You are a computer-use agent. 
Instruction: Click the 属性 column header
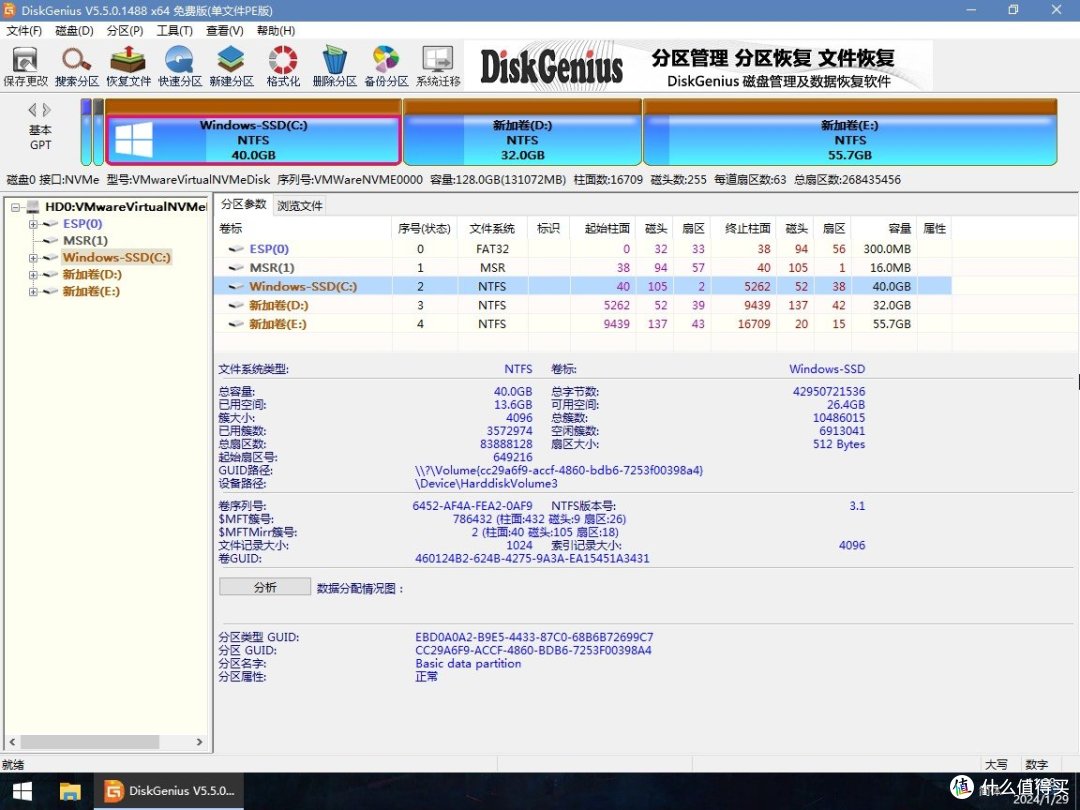coord(935,228)
